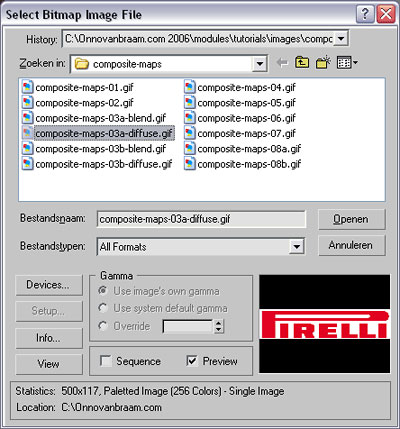
Task: Click the Back navigation arrow icon
Action: [x=282, y=63]
